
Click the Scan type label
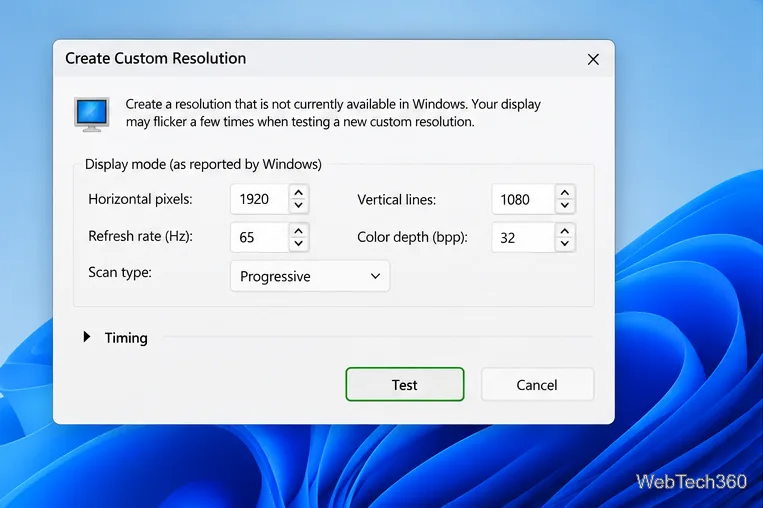[120, 272]
